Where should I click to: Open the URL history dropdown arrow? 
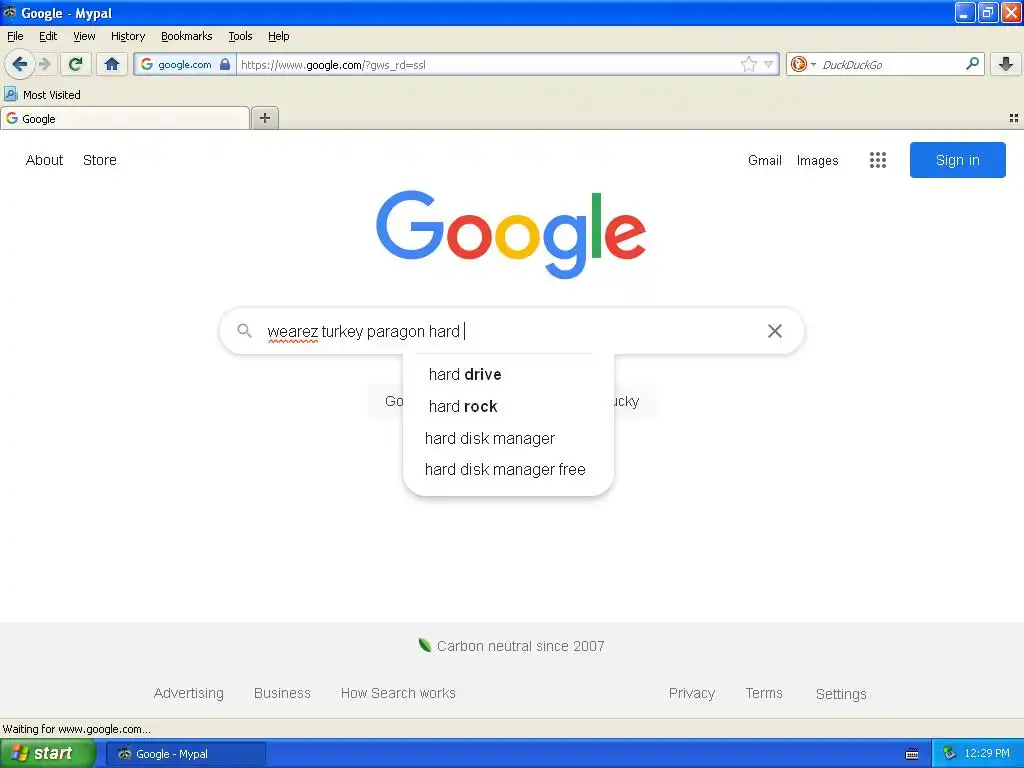click(x=769, y=64)
